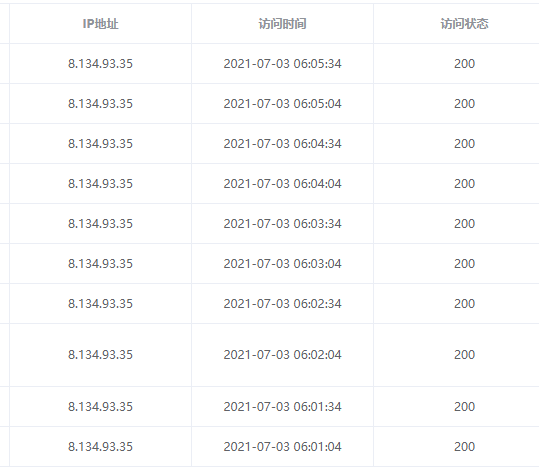Click status 200 in the 06:04:04 row
Viewport: 539px width, 468px height.
point(464,184)
